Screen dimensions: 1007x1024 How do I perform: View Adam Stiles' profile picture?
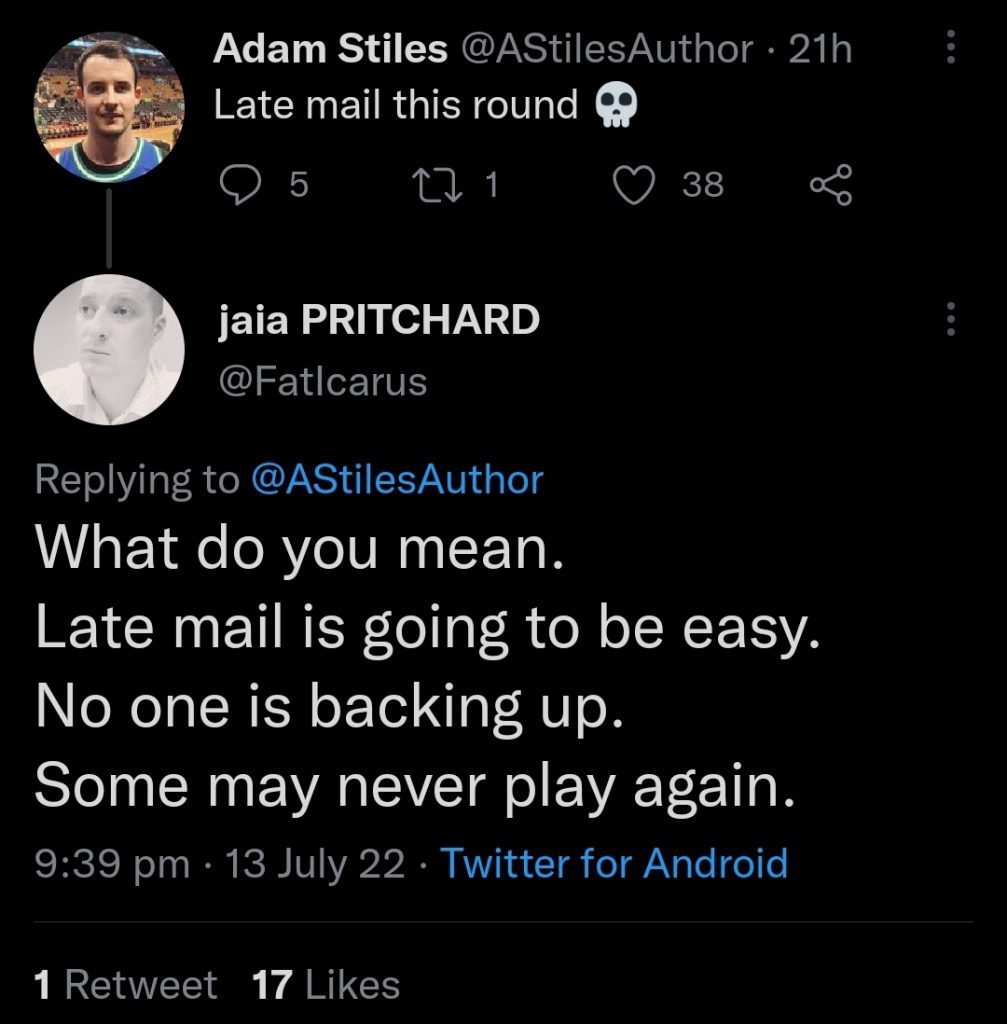(x=109, y=106)
